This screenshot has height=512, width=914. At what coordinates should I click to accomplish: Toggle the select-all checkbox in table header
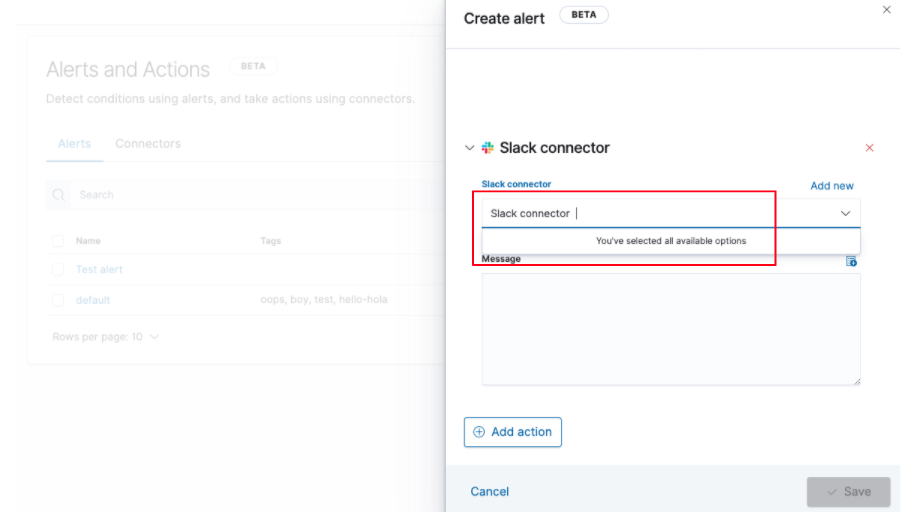(x=58, y=241)
